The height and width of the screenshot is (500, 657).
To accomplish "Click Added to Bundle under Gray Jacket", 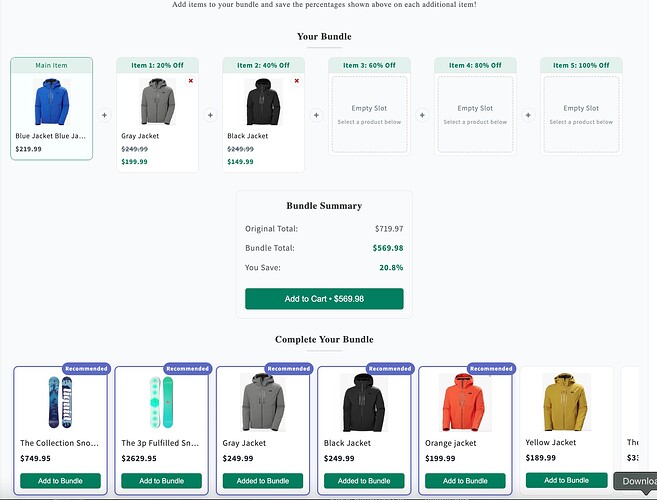I will pos(263,481).
